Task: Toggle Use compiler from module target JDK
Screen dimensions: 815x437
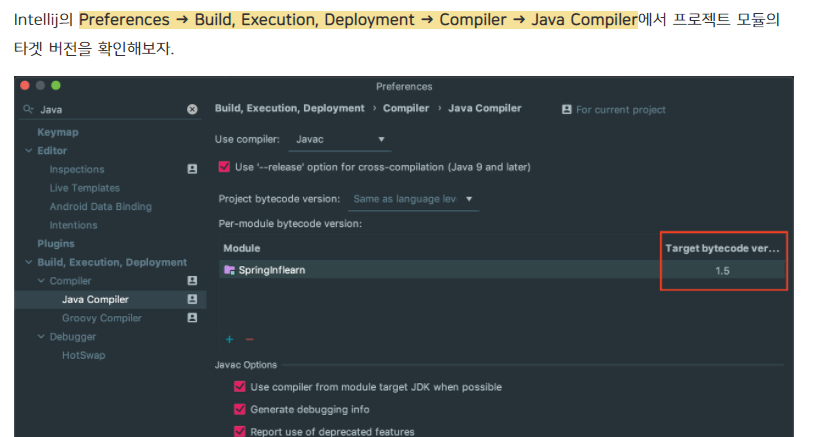Action: tap(240, 387)
